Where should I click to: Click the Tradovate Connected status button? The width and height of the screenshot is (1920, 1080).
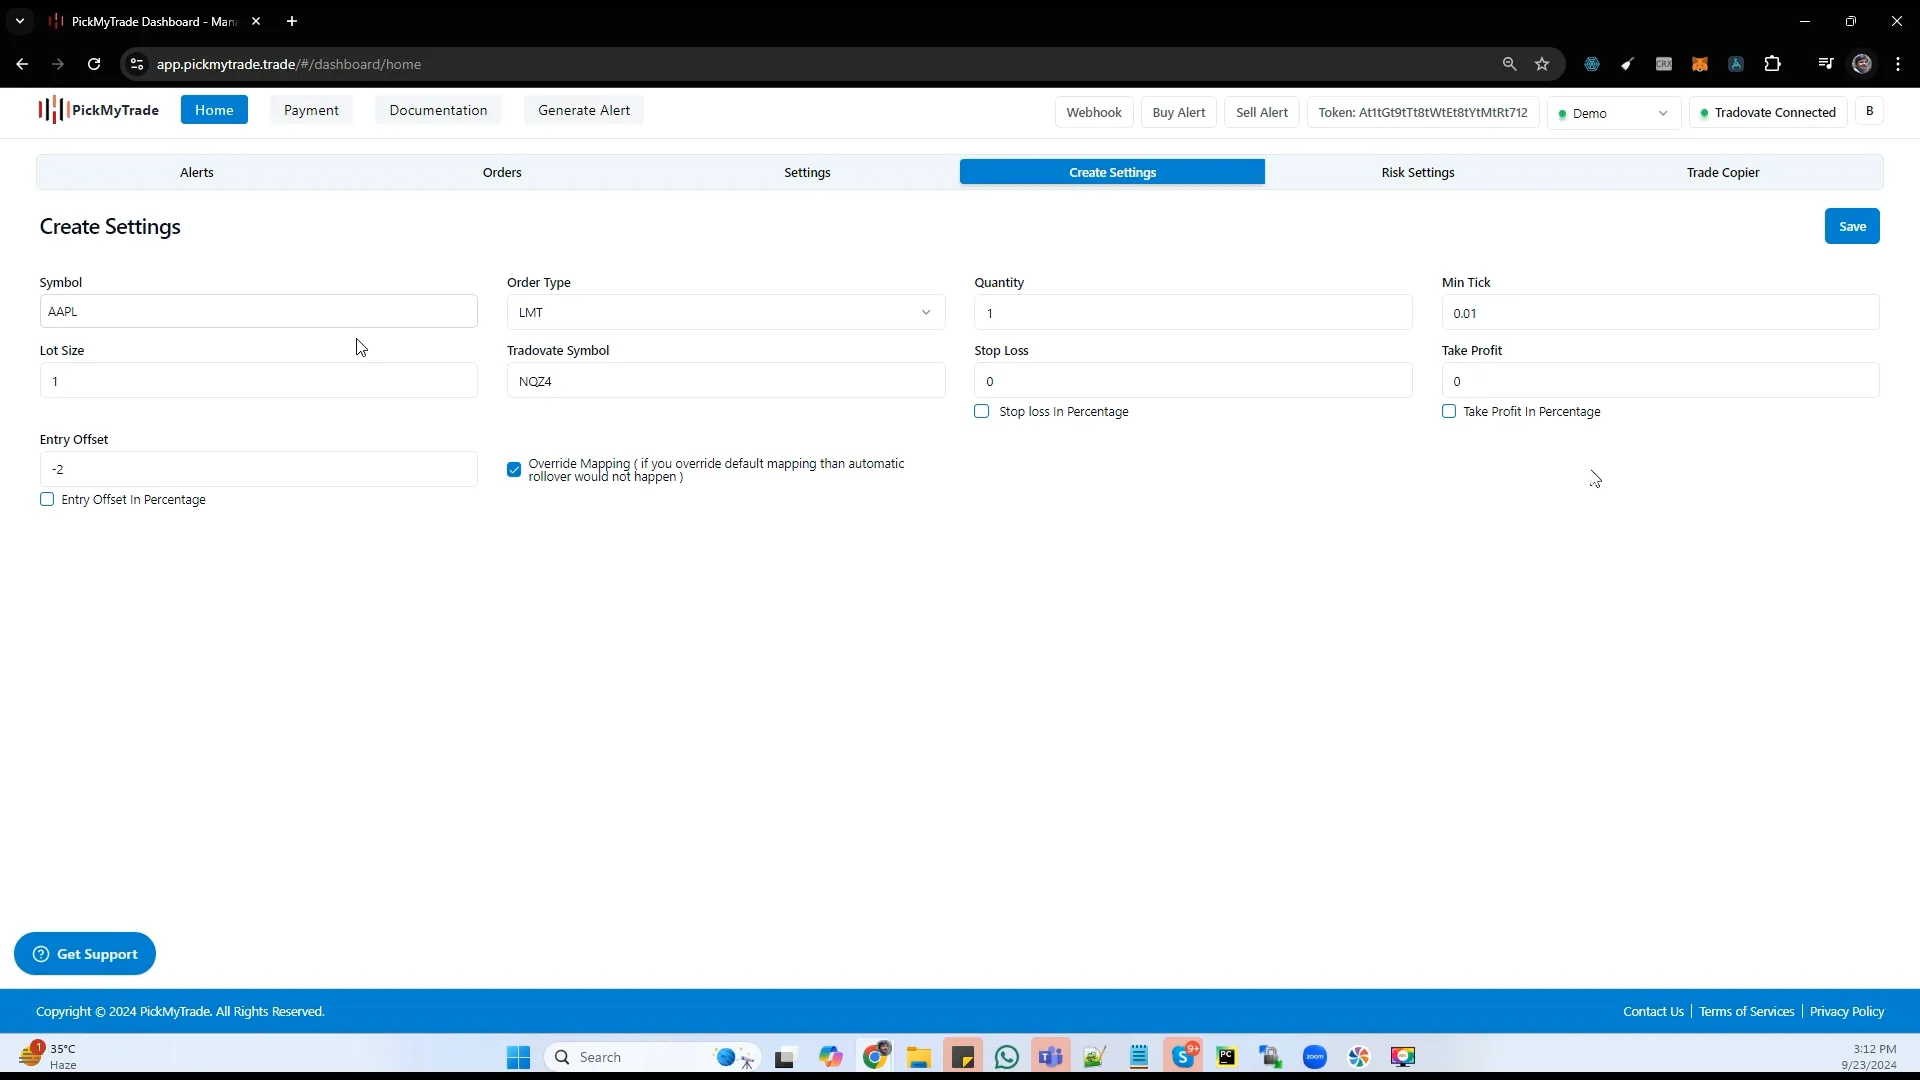(1768, 112)
